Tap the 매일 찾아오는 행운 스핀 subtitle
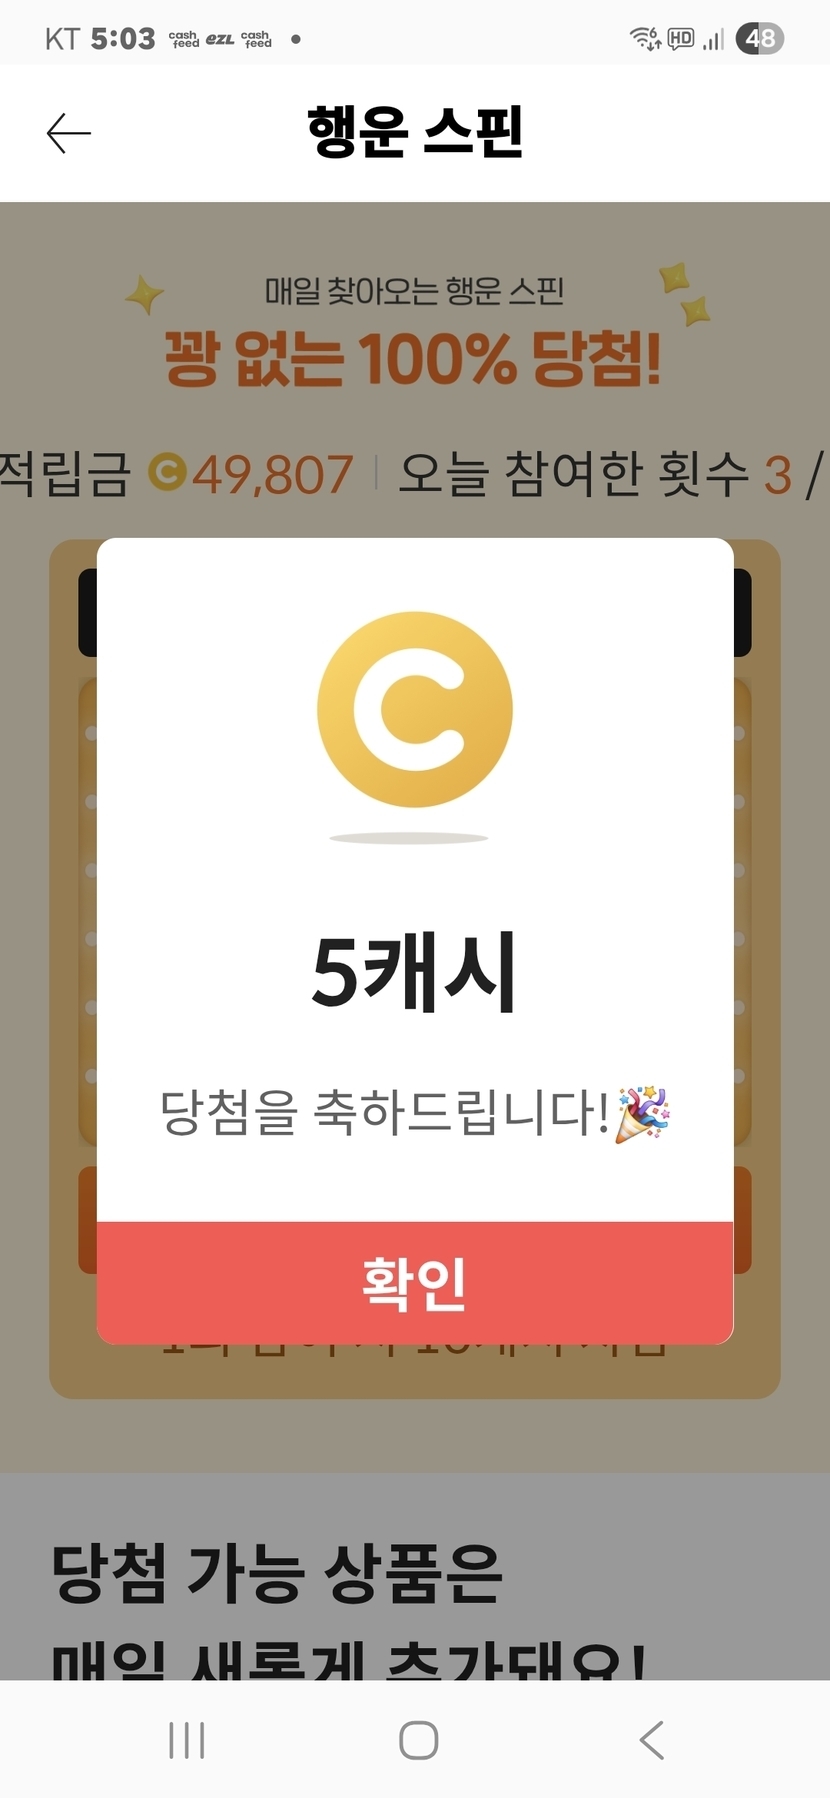Screen dimensions: 830x1798 click(414, 291)
